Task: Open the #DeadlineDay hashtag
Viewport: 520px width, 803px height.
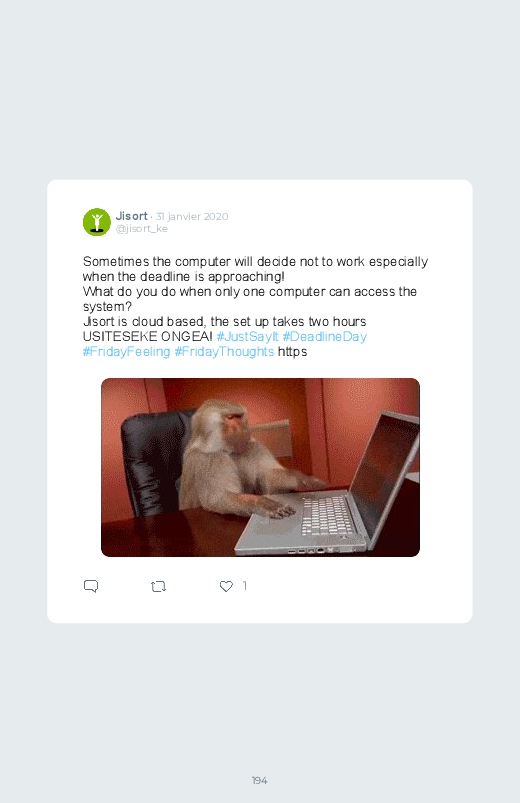Action: pyautogui.click(x=325, y=336)
